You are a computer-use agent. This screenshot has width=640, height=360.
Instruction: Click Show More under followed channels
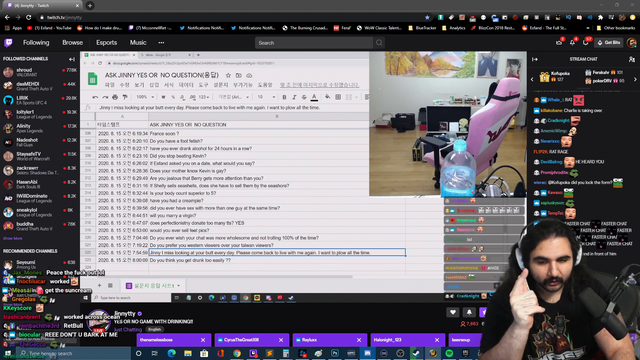click(13, 238)
